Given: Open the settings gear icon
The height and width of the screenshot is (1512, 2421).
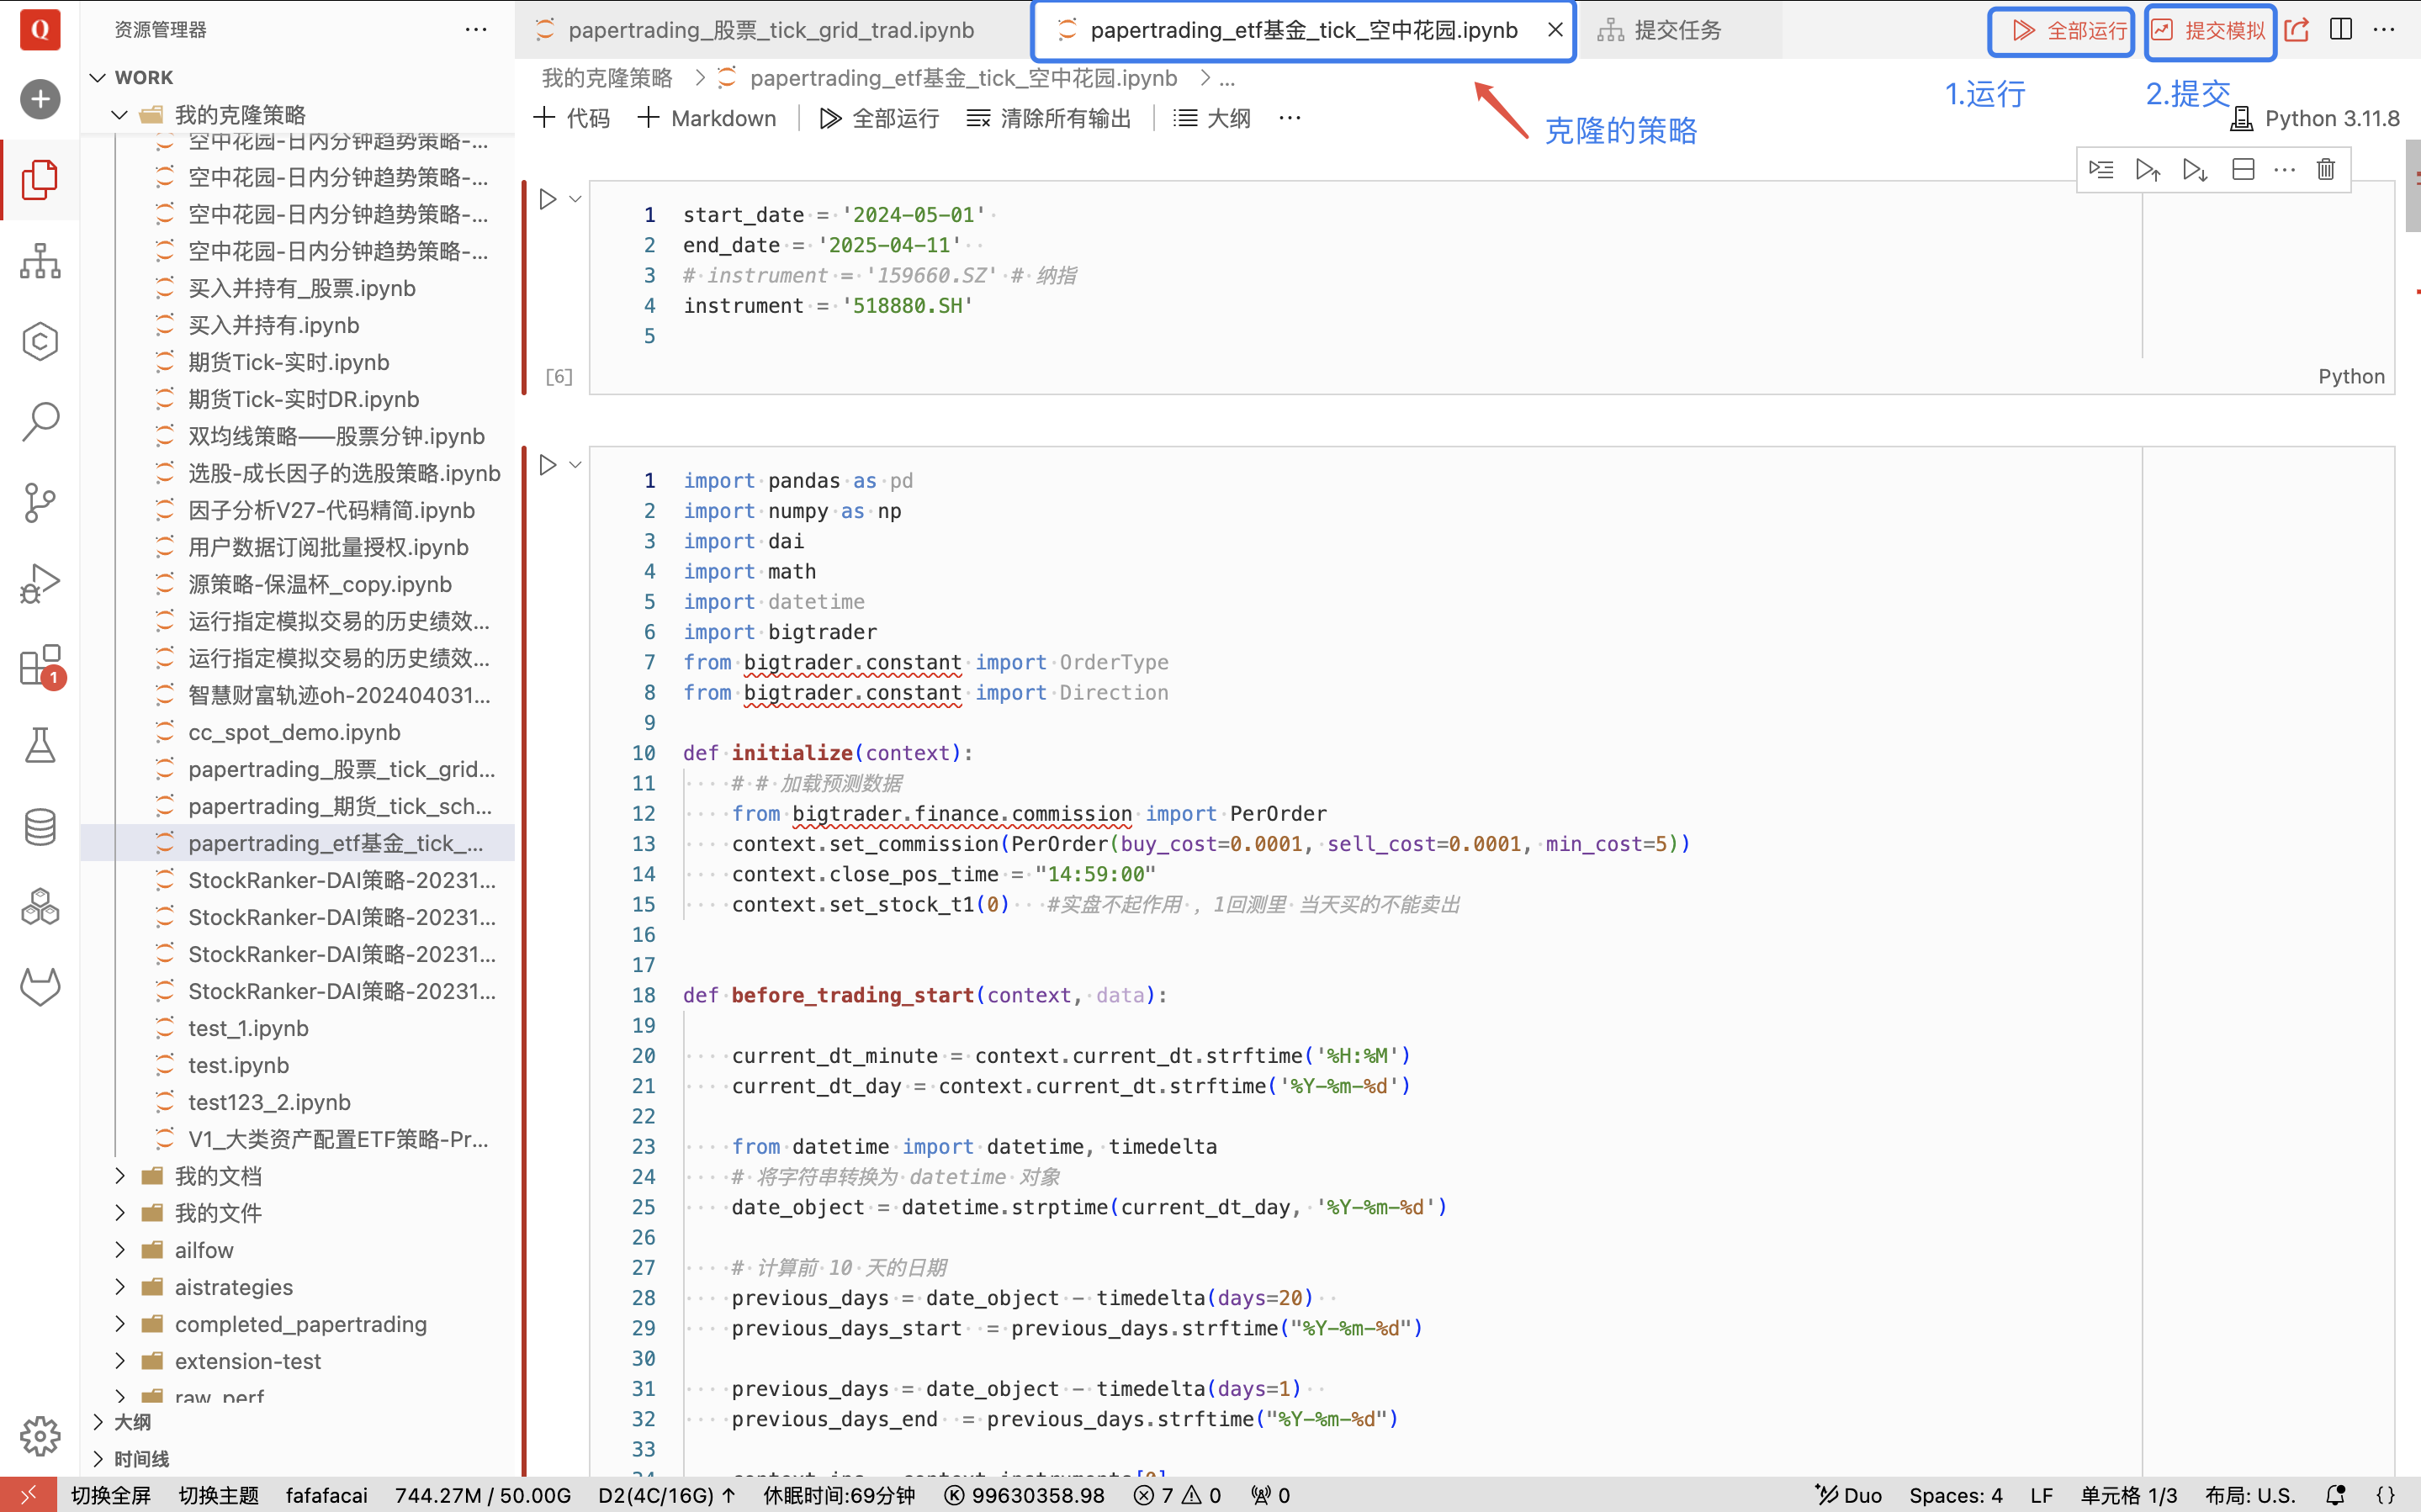Looking at the screenshot, I should click(x=40, y=1436).
